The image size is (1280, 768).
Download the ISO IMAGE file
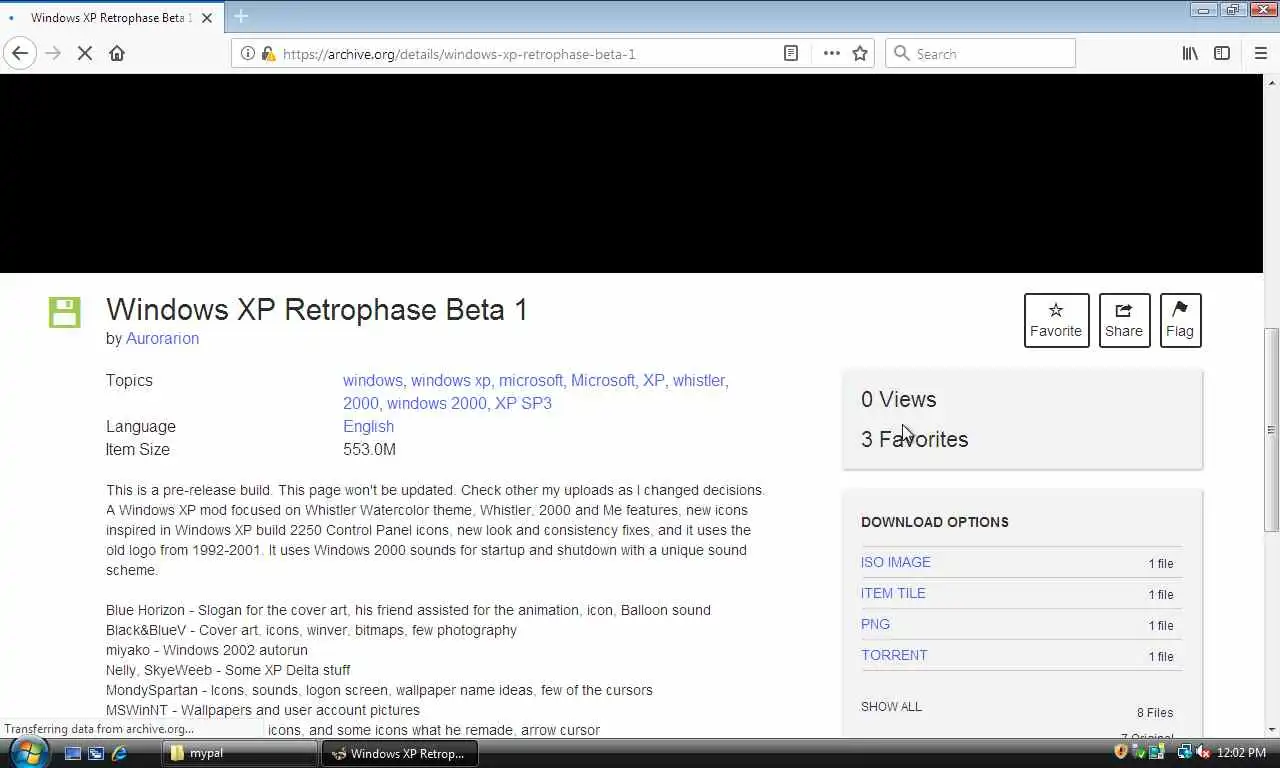coord(896,563)
